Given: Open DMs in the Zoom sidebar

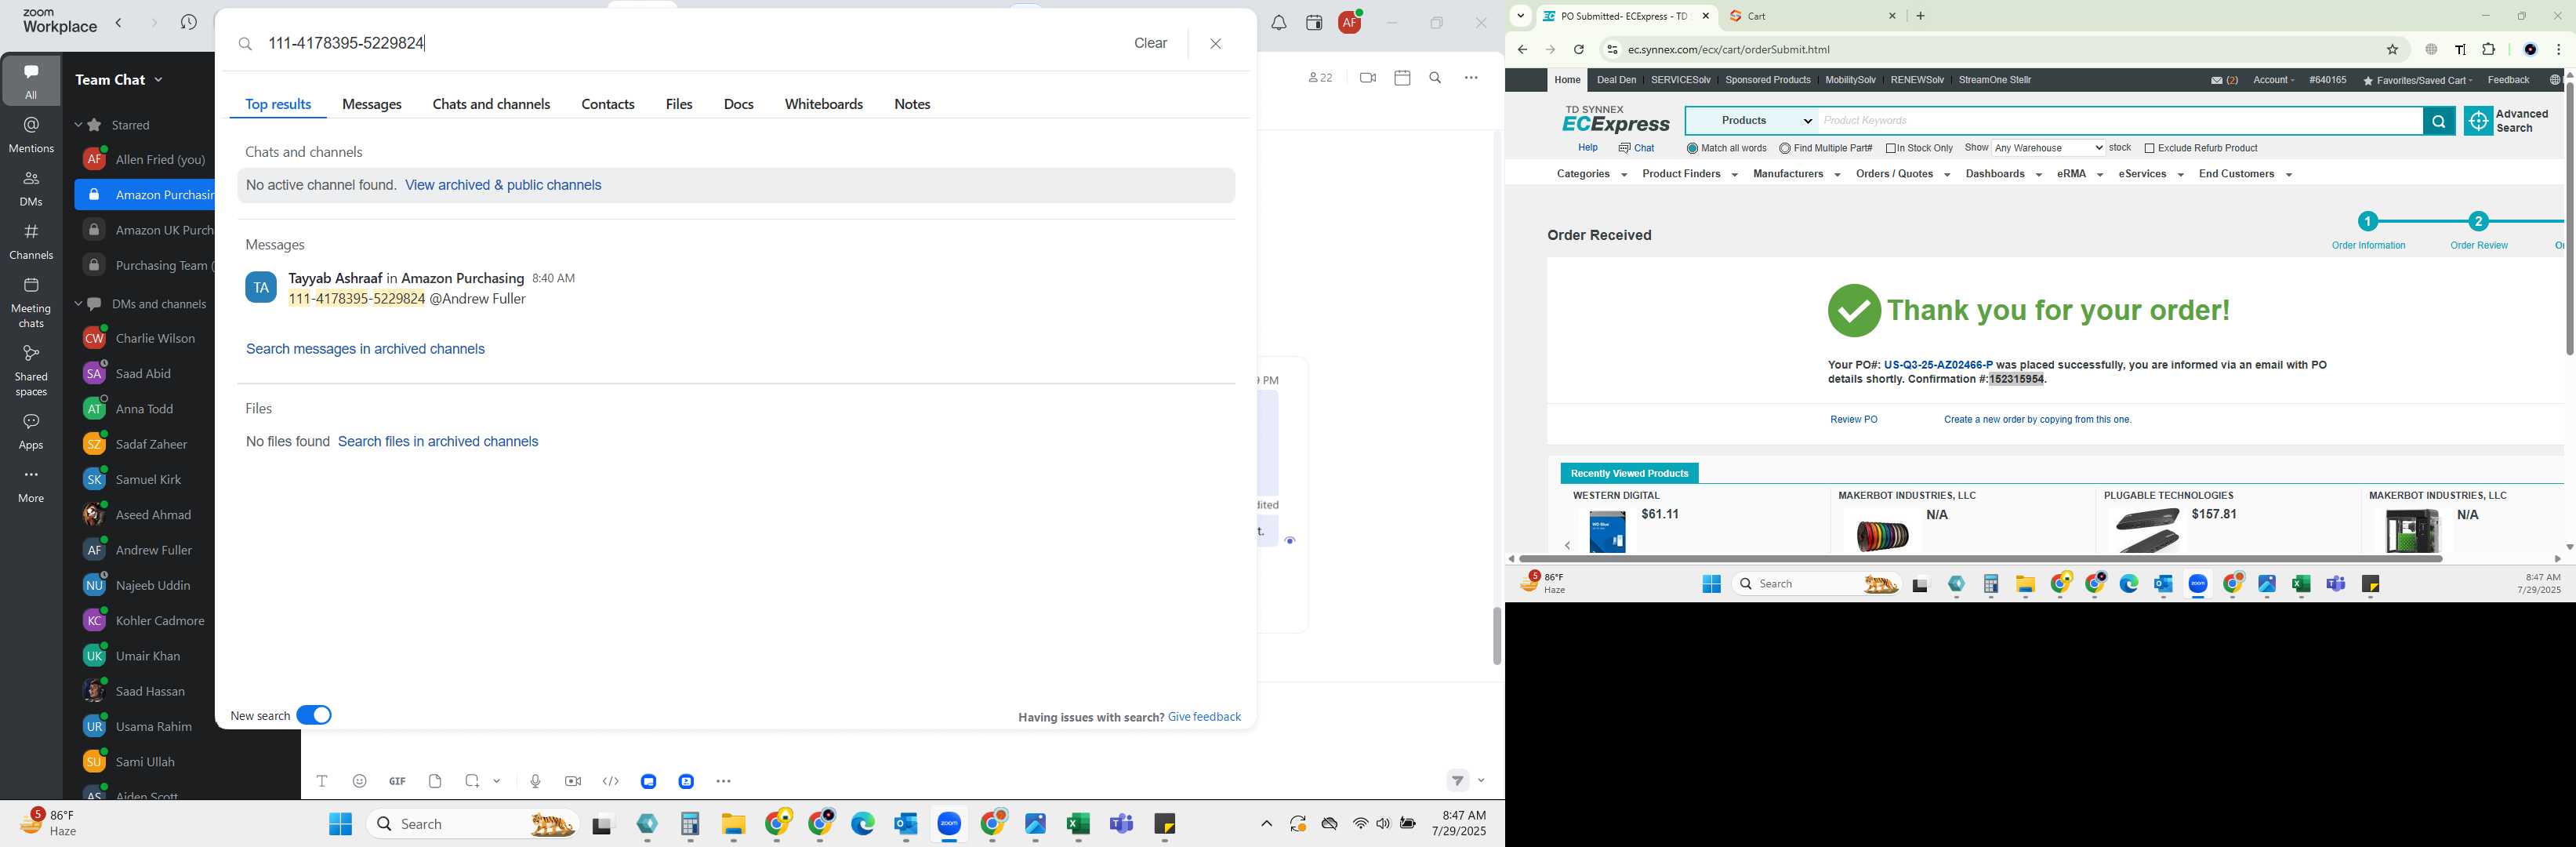Looking at the screenshot, I should coord(31,188).
